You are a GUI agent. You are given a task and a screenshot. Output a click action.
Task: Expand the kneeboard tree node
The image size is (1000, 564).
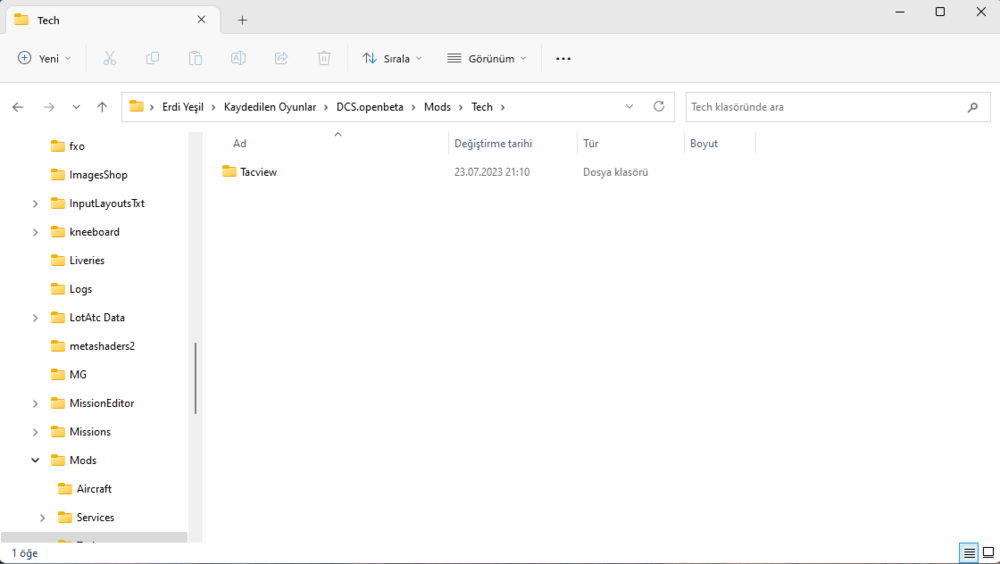tap(35, 232)
